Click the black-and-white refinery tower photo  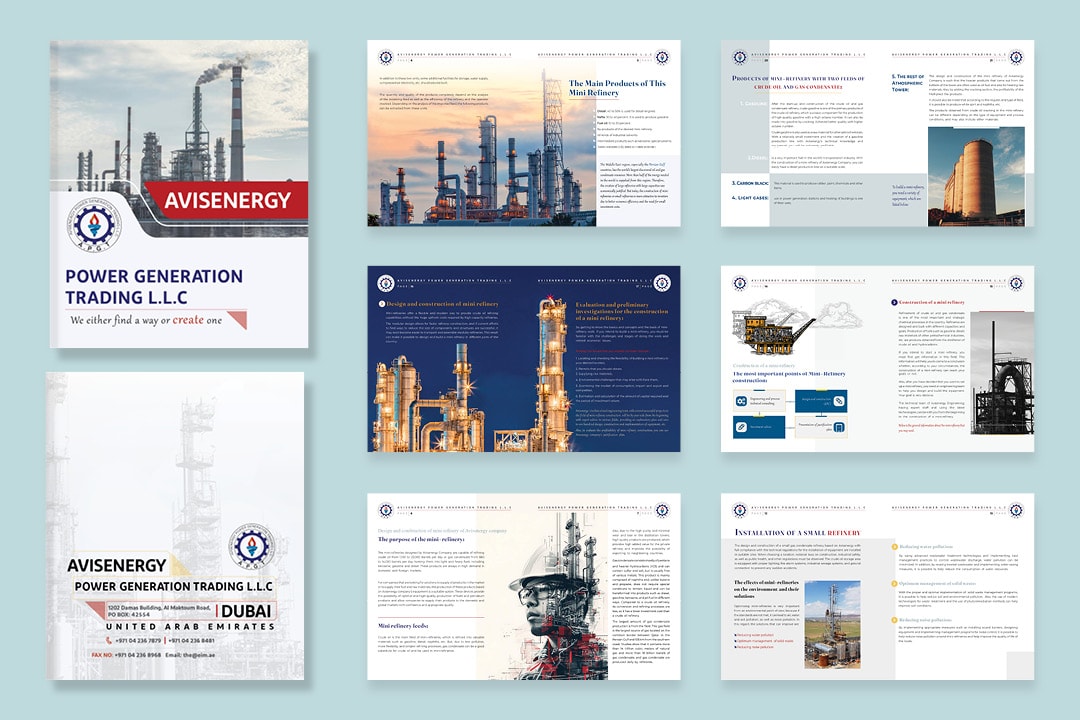1002,373
